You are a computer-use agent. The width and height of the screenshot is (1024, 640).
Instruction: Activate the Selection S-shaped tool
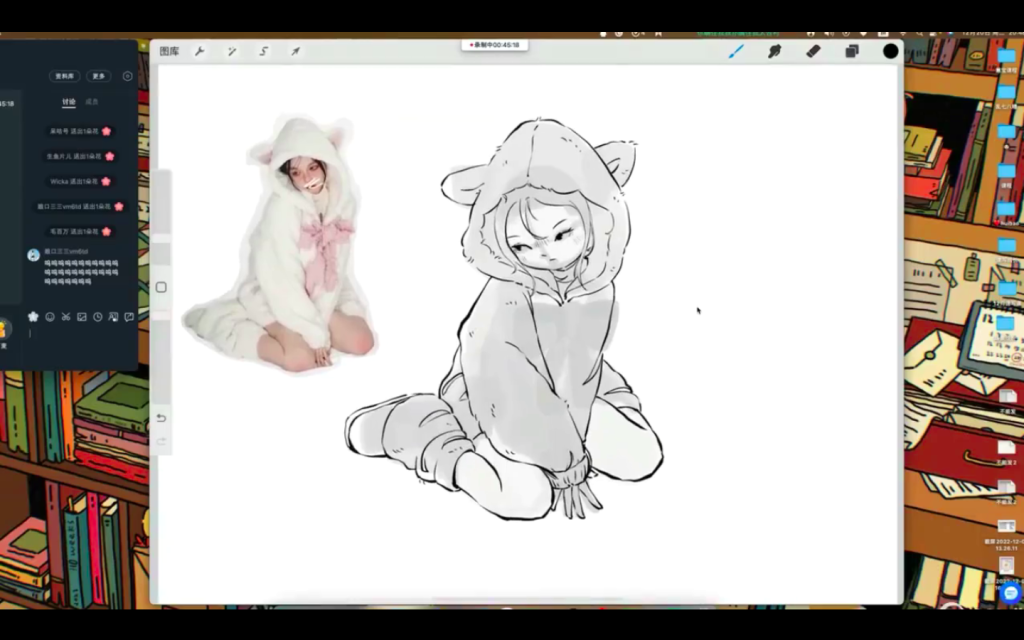click(264, 51)
